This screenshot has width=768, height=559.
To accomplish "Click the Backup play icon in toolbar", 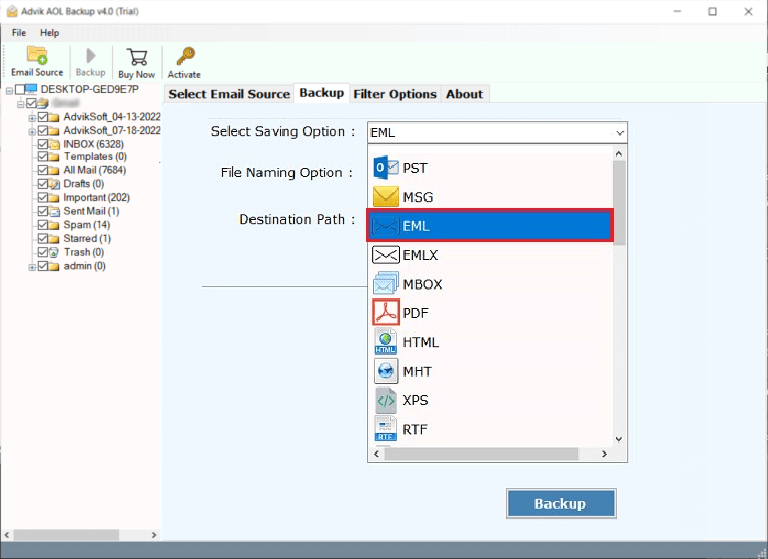I will click(x=91, y=55).
